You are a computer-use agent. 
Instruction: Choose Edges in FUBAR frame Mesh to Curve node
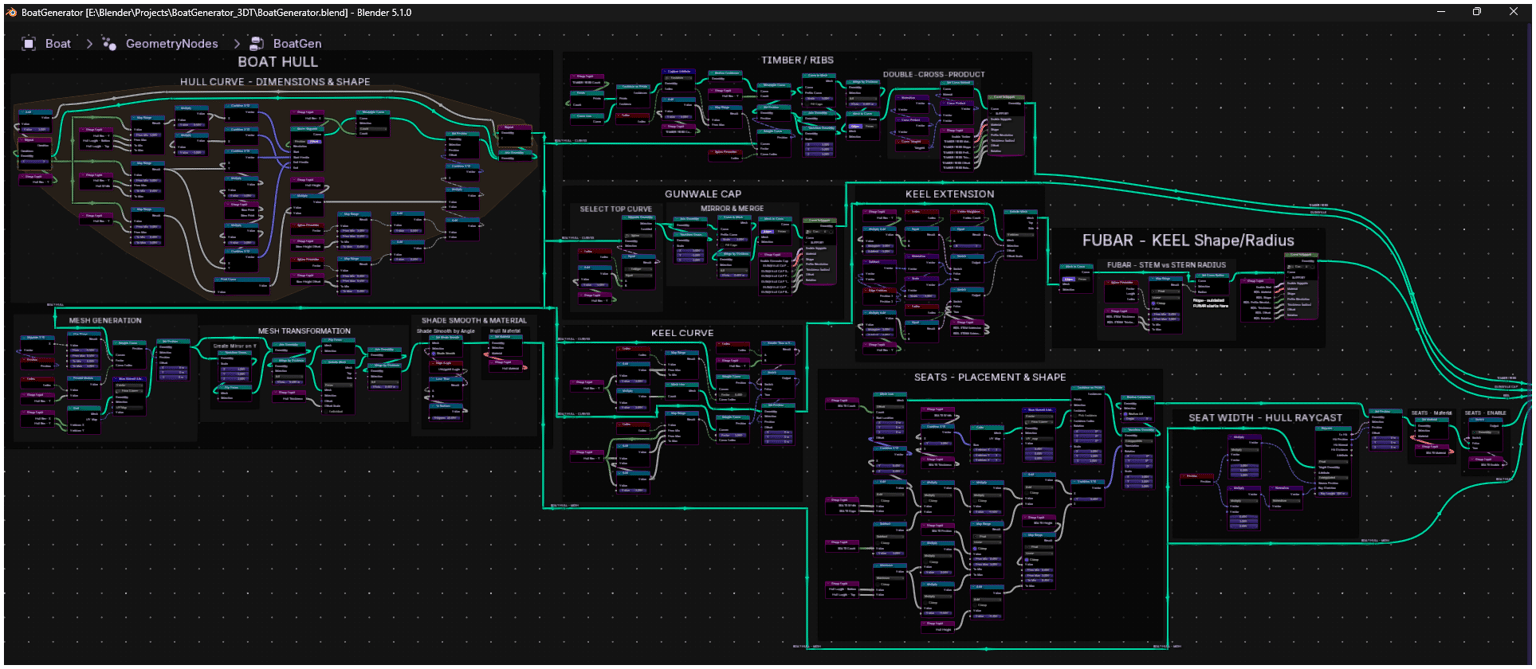[x=1069, y=279]
